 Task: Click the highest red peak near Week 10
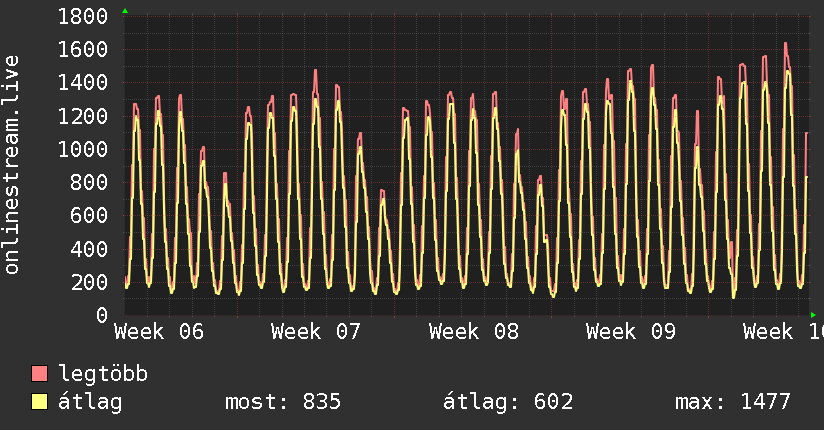tap(786, 44)
